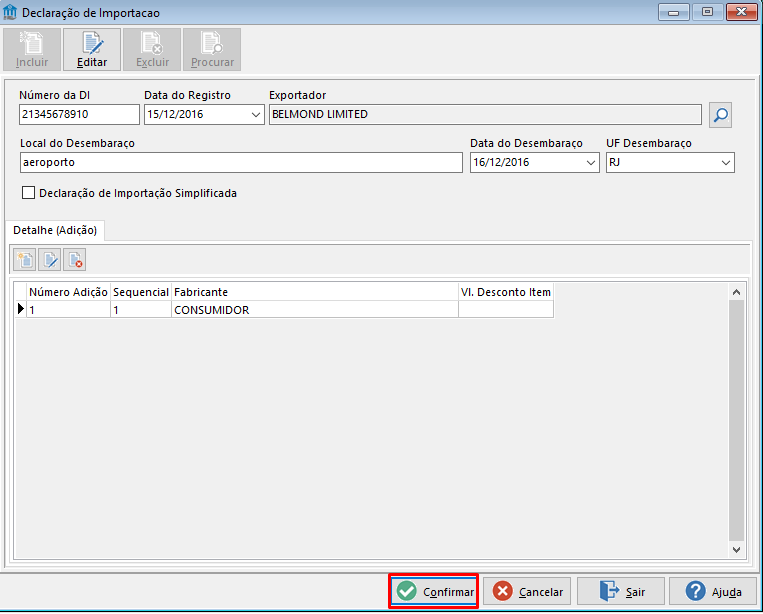The height and width of the screenshot is (614, 763).
Task: Maximize the Declaração de Importacao window
Action: (707, 12)
